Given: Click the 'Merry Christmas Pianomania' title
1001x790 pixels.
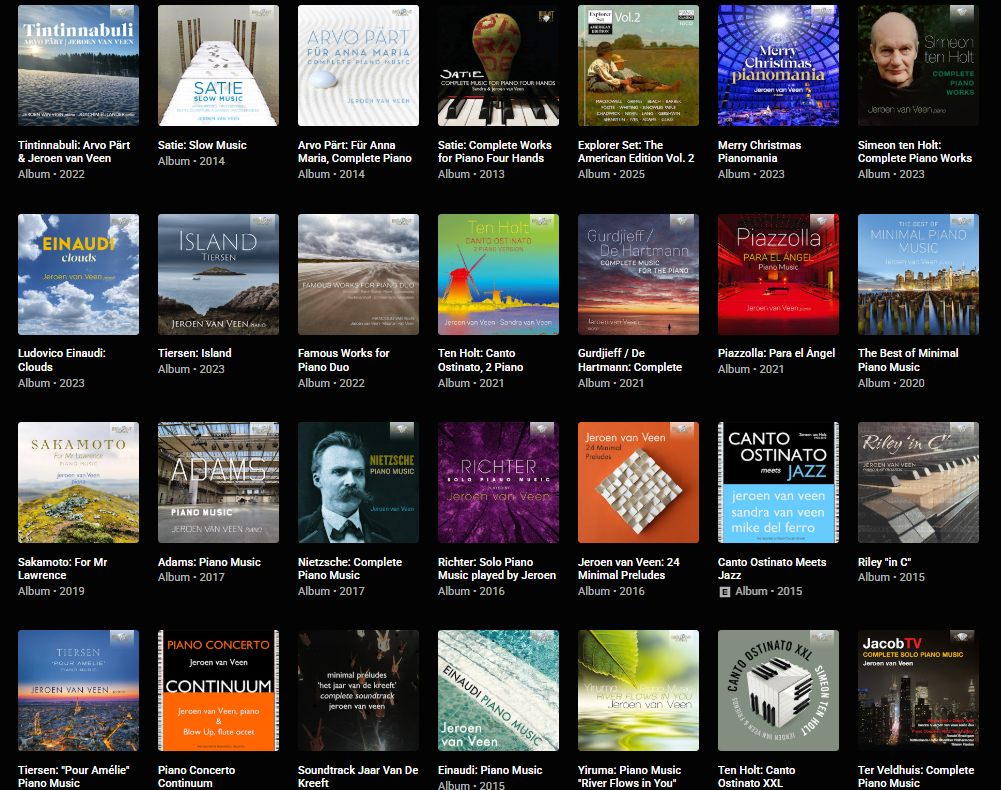Looking at the screenshot, I should pyautogui.click(x=760, y=151).
